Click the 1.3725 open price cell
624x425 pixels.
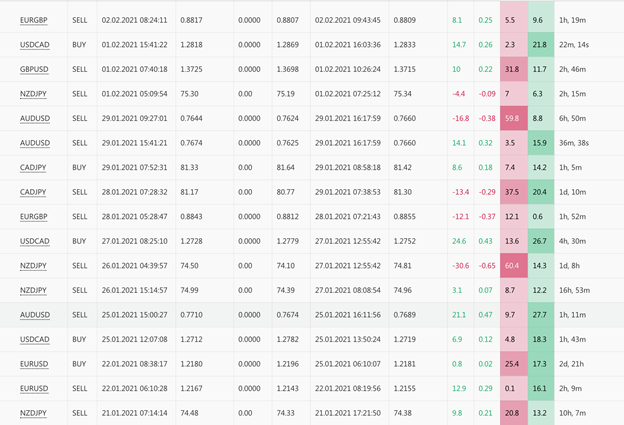191,69
